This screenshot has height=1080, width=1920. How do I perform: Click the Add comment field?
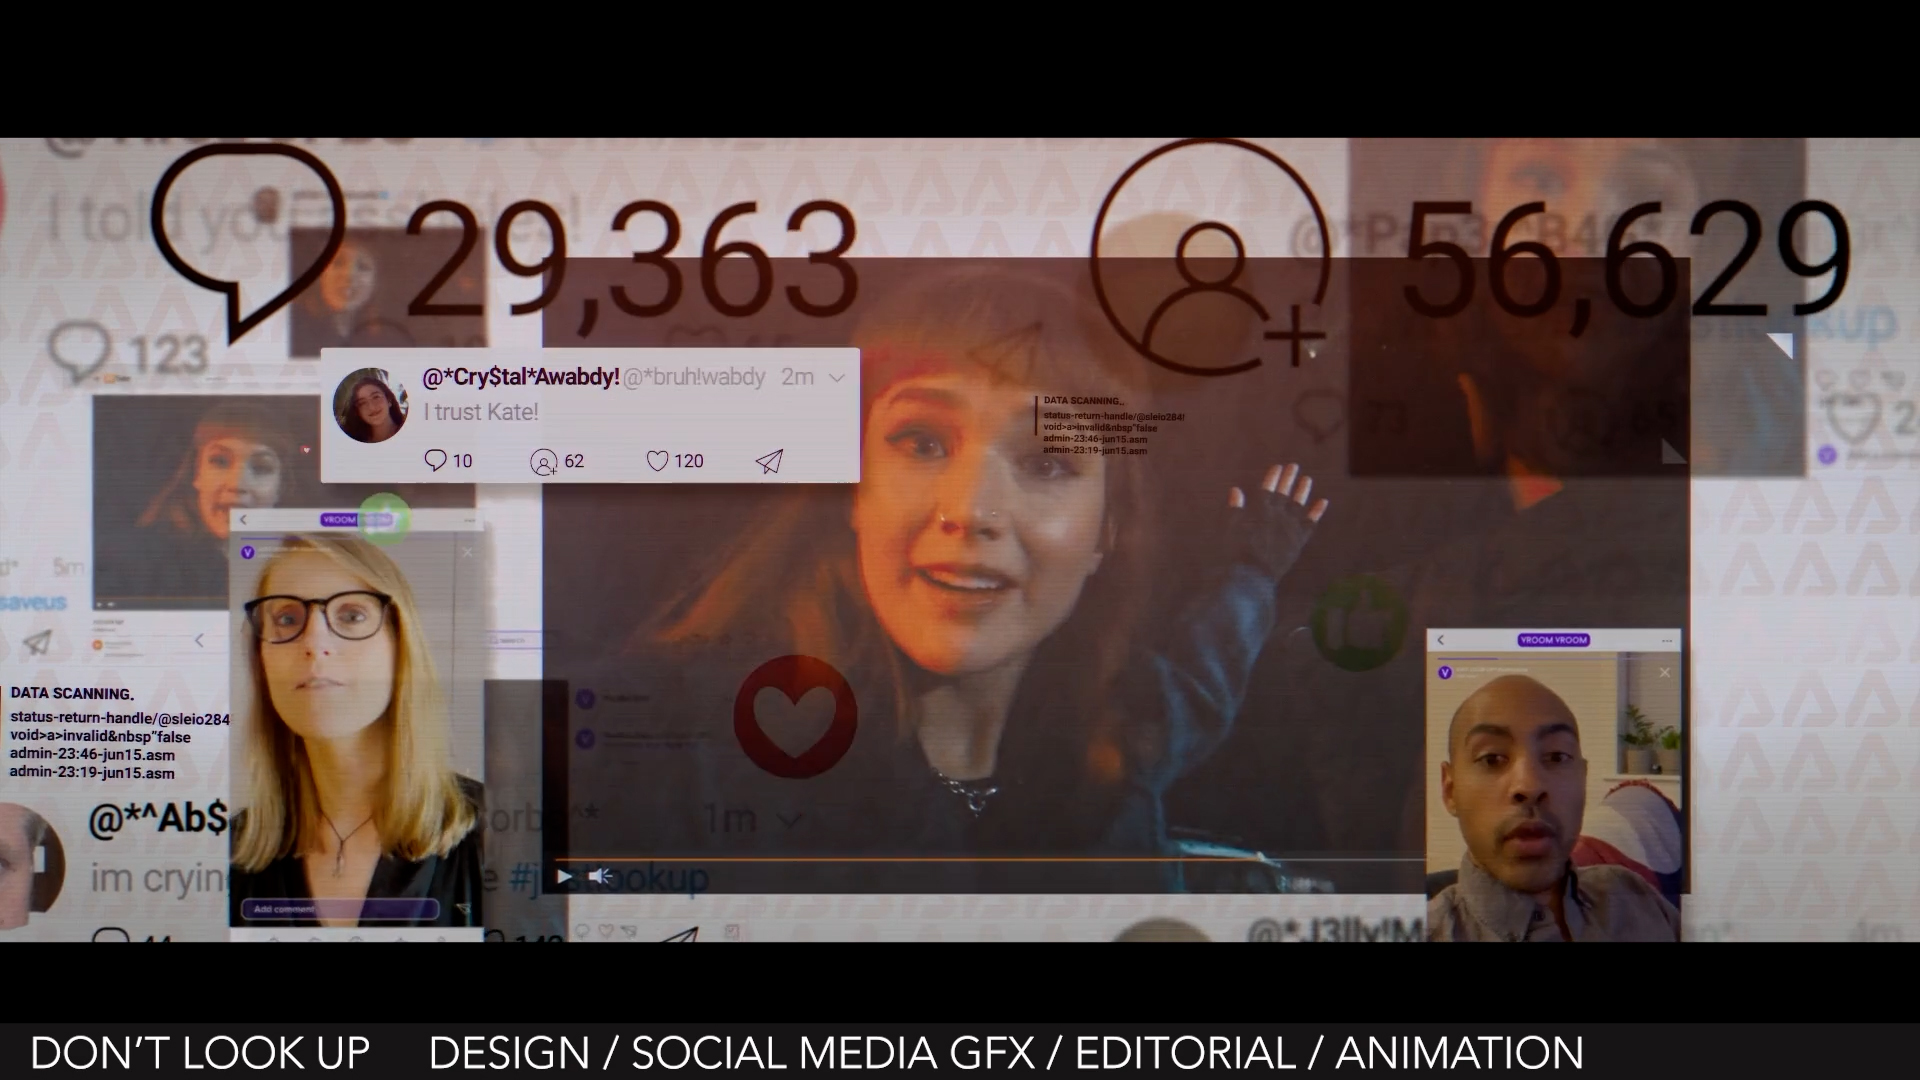point(340,909)
